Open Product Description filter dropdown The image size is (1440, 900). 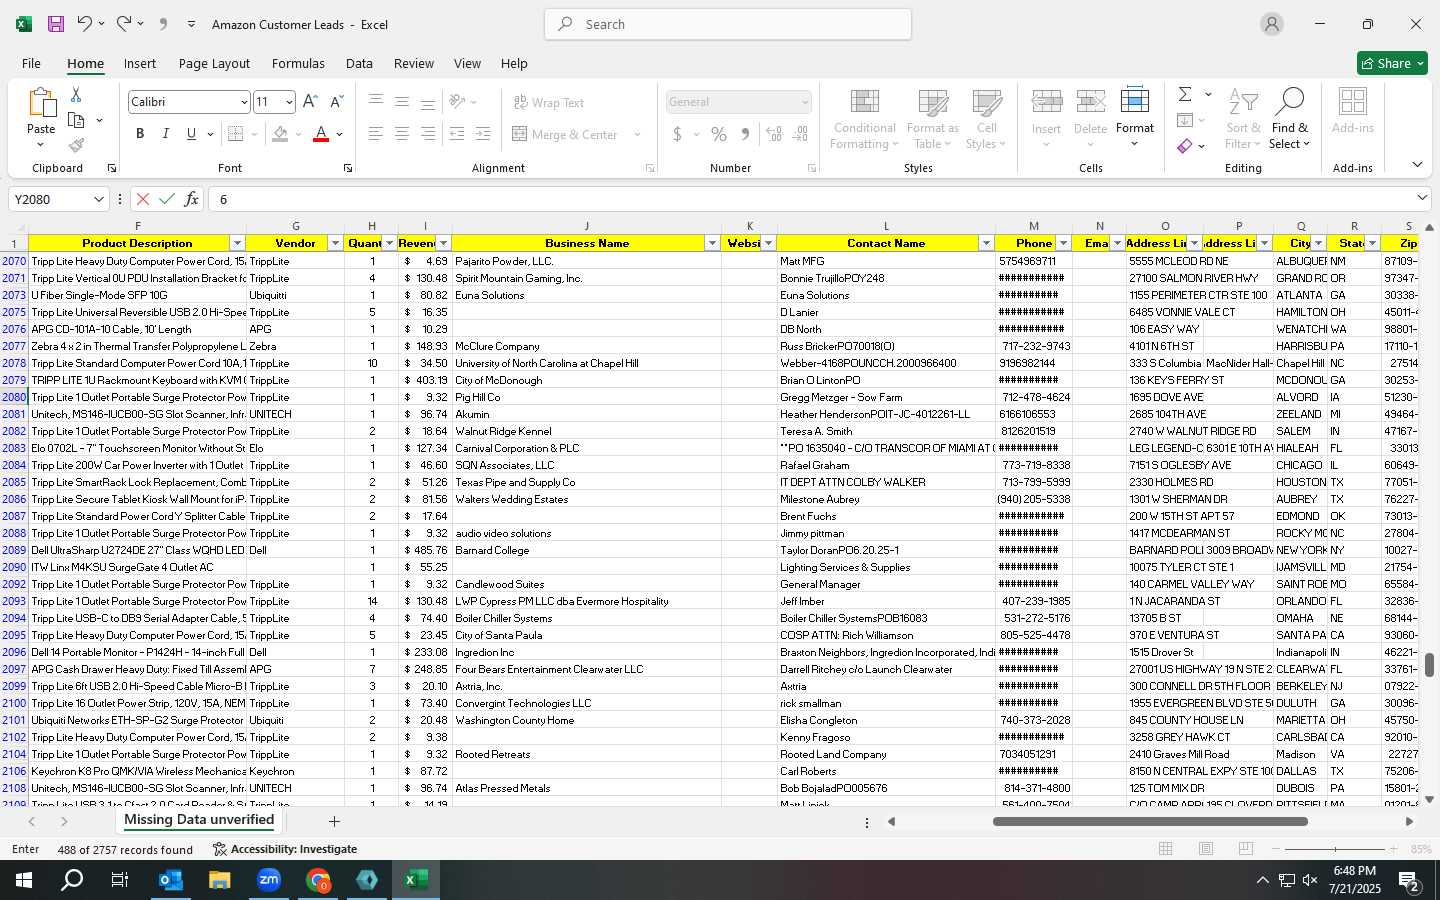(237, 243)
